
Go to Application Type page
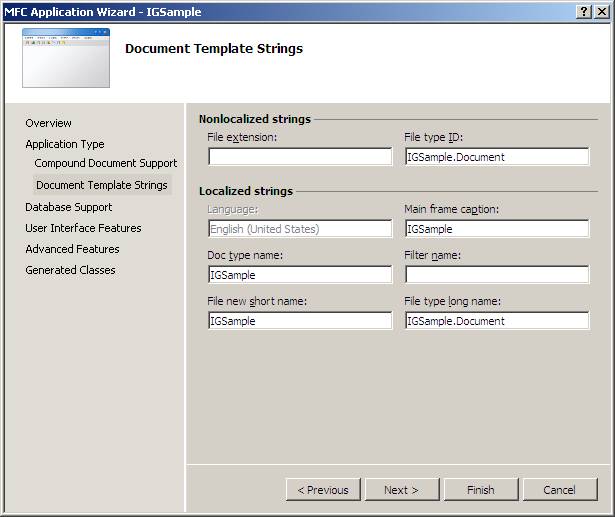65,144
